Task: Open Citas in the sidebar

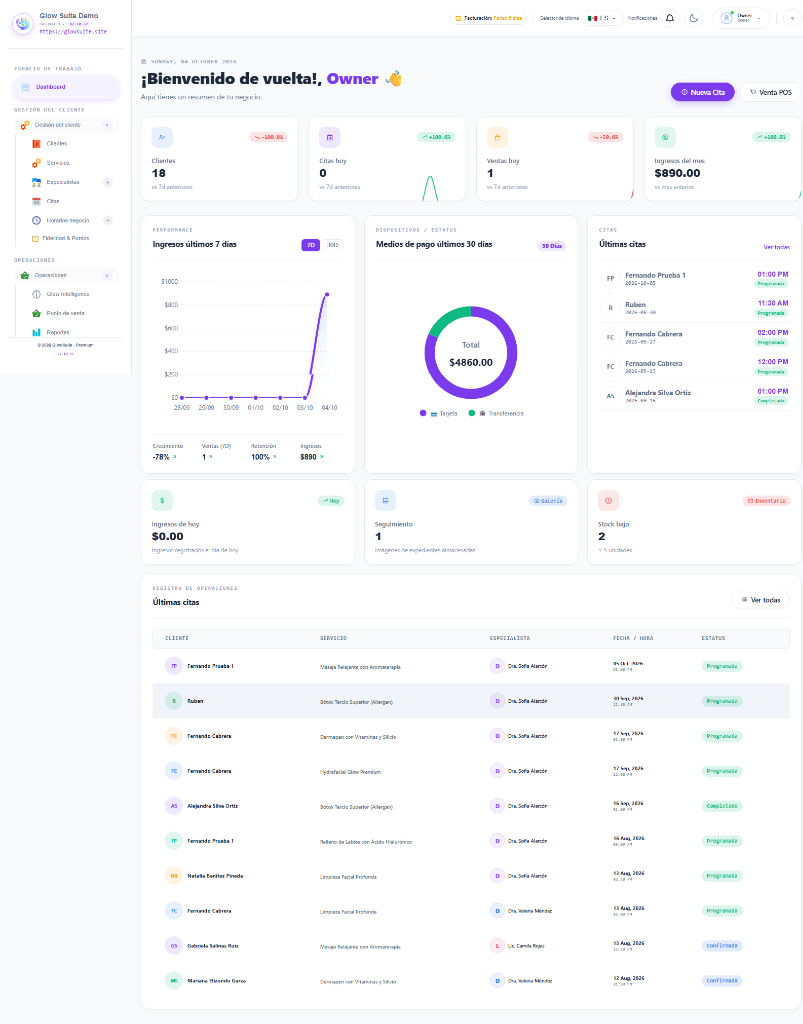Action: click(53, 201)
